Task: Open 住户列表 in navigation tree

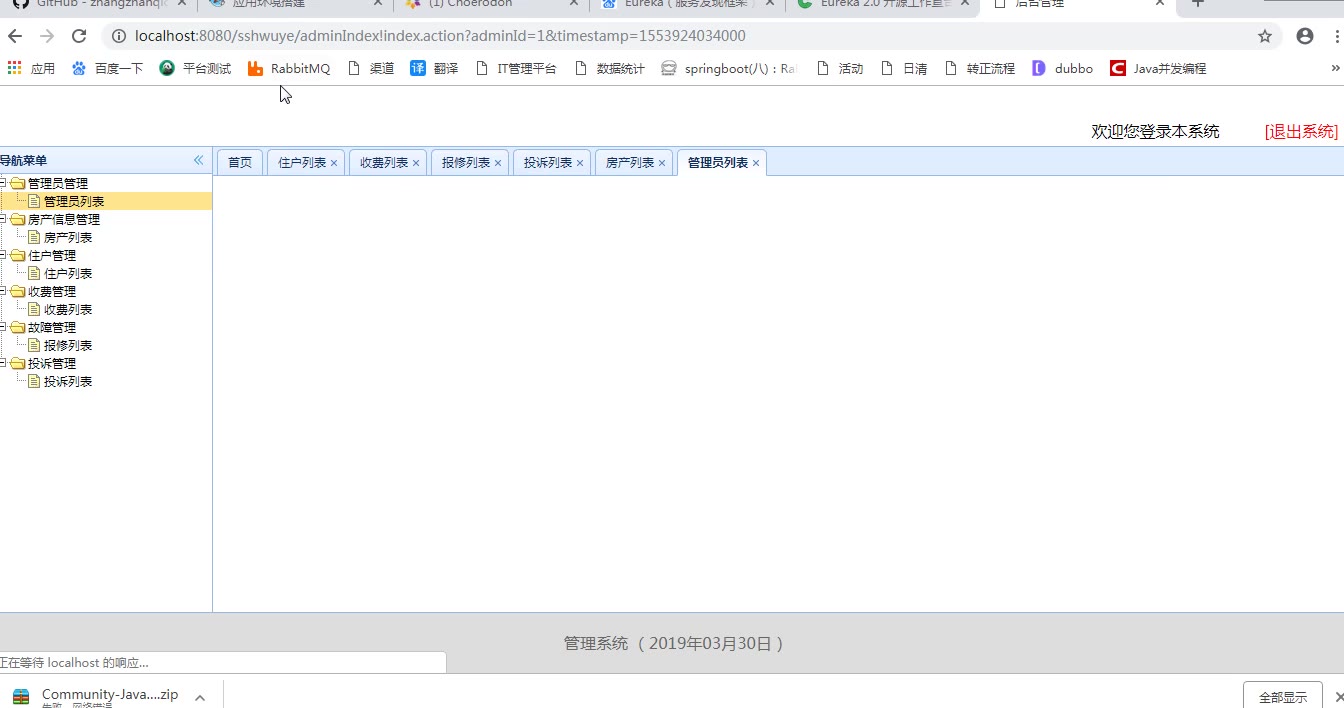Action: point(68,273)
